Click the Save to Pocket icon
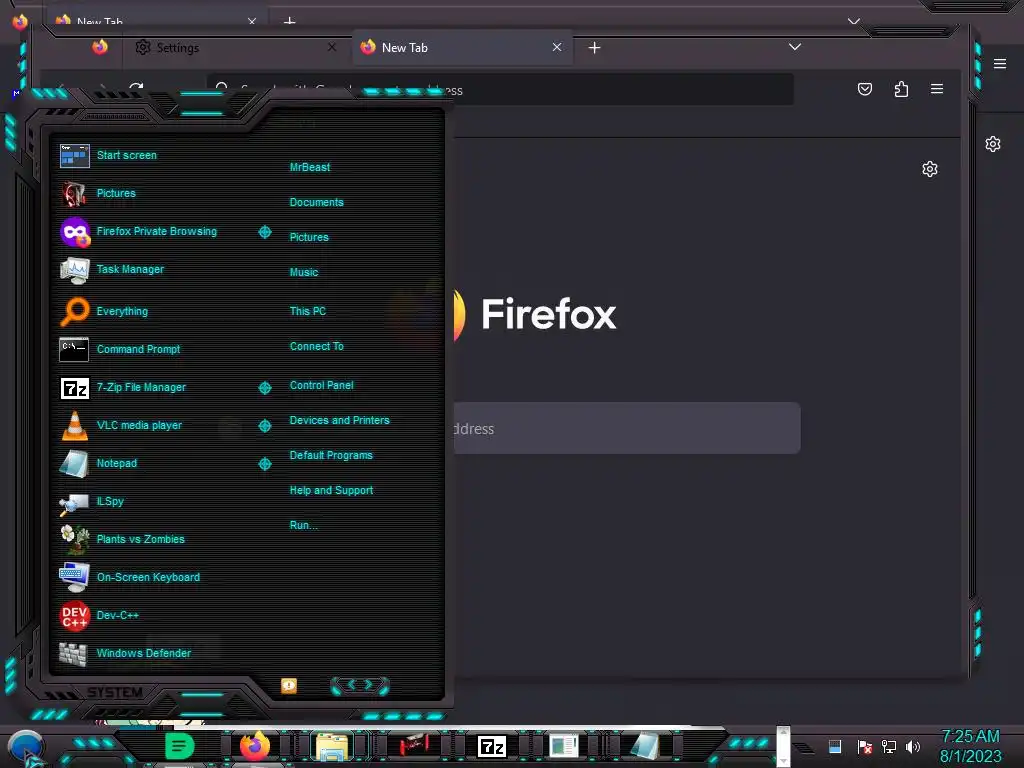The image size is (1024, 768). 865,89
